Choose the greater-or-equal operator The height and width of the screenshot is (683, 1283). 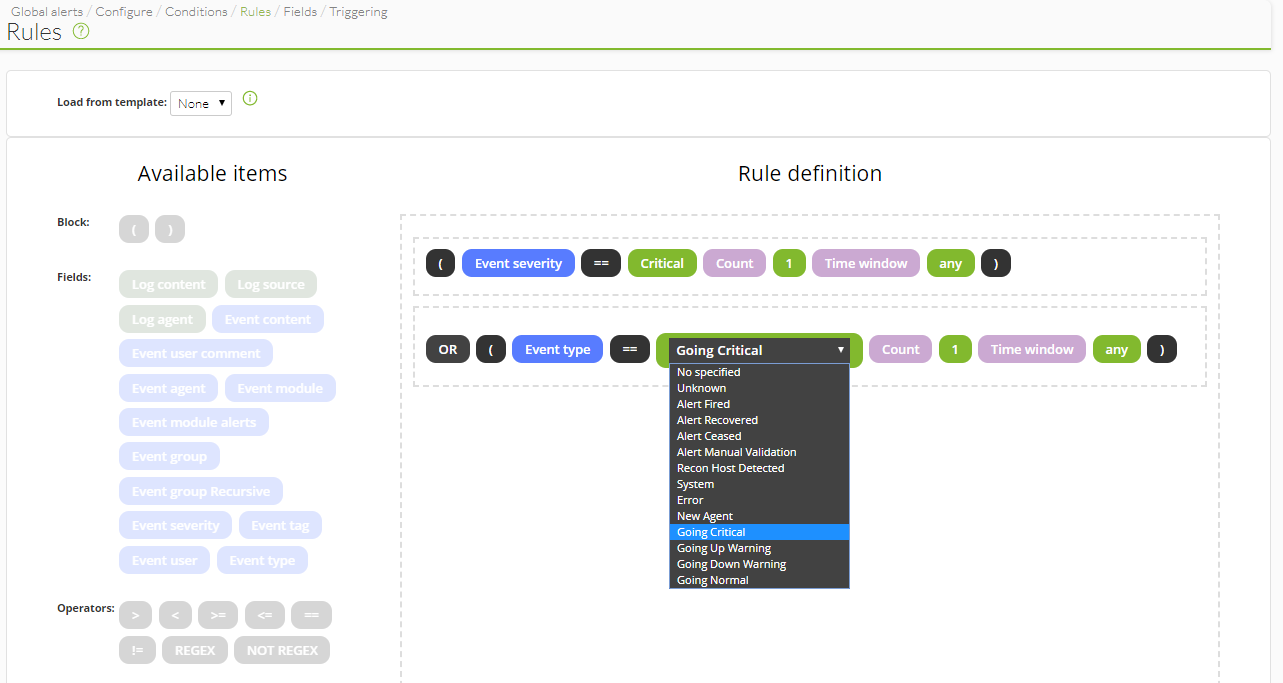tap(218, 616)
